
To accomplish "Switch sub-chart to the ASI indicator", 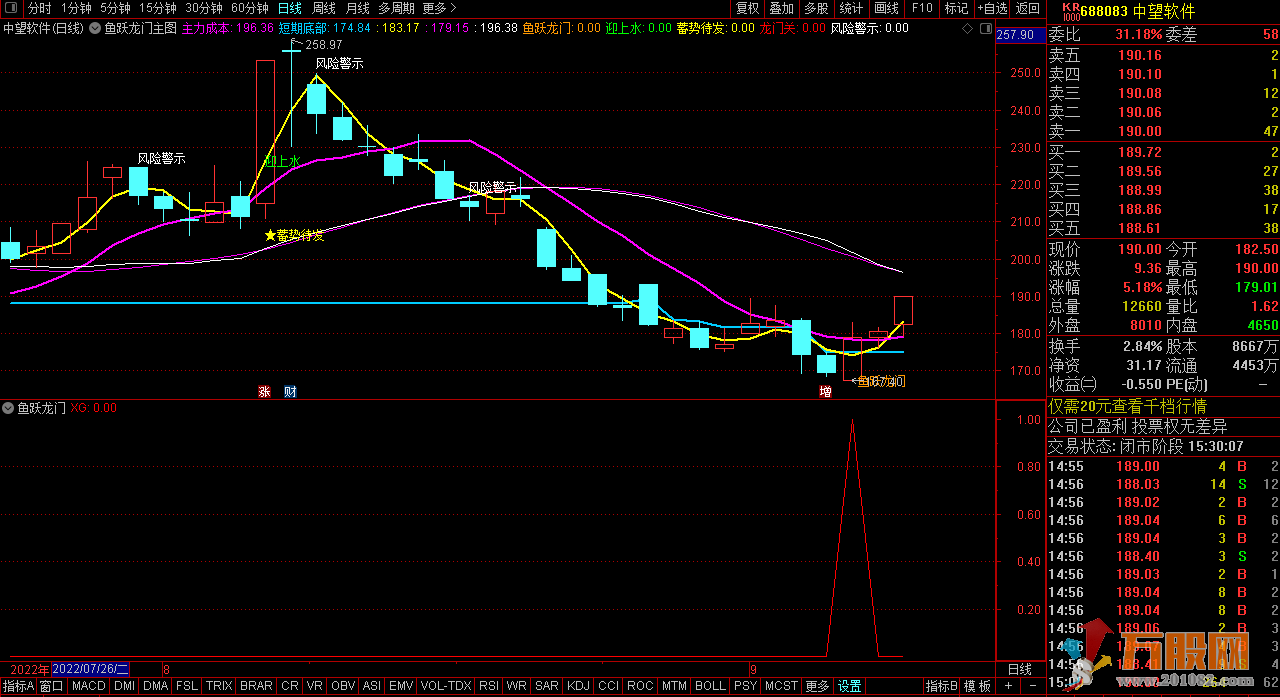I will tap(371, 686).
